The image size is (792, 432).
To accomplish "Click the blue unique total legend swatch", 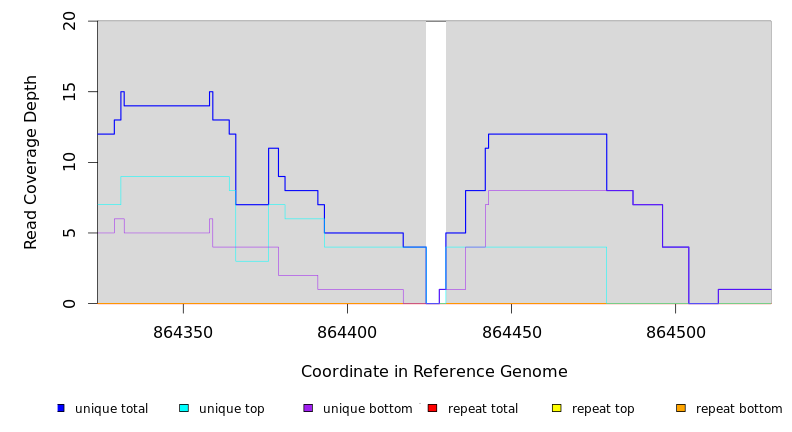I will (61, 408).
